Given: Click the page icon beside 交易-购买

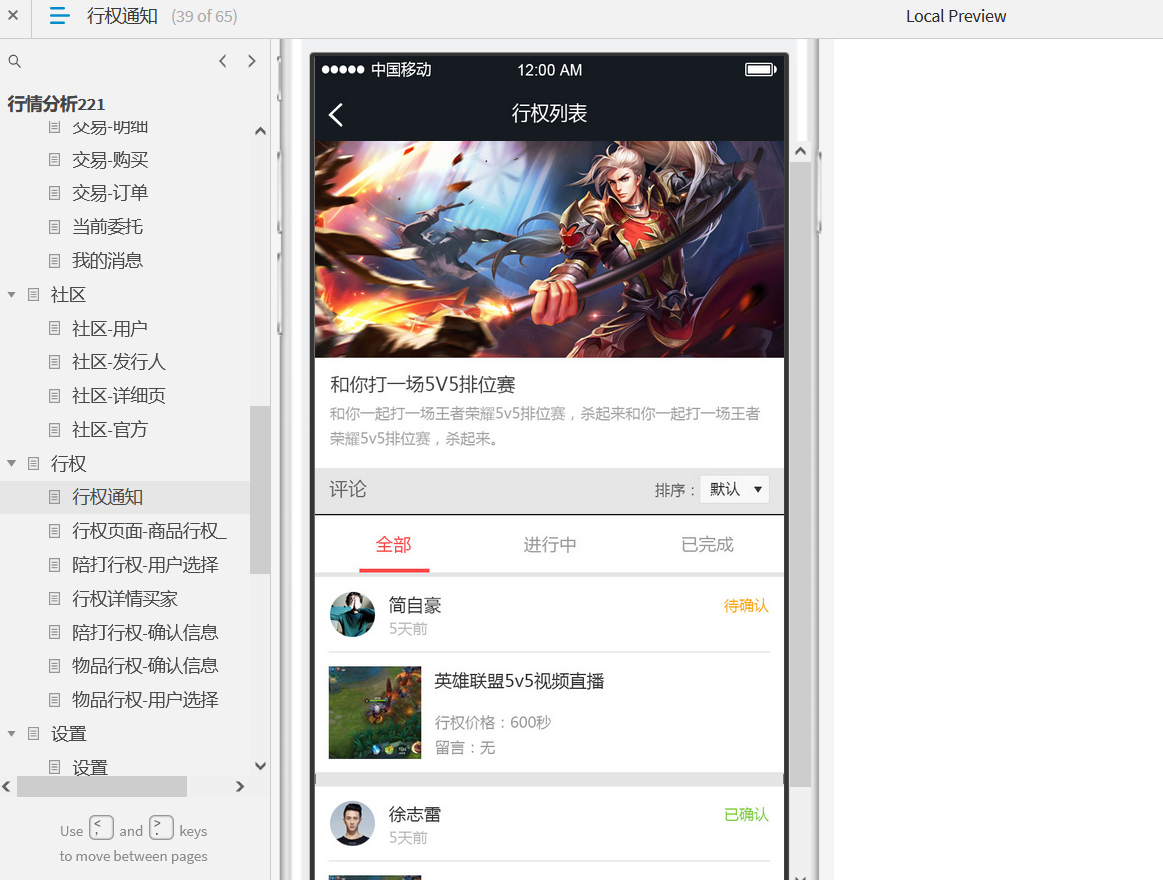Looking at the screenshot, I should (x=54, y=160).
